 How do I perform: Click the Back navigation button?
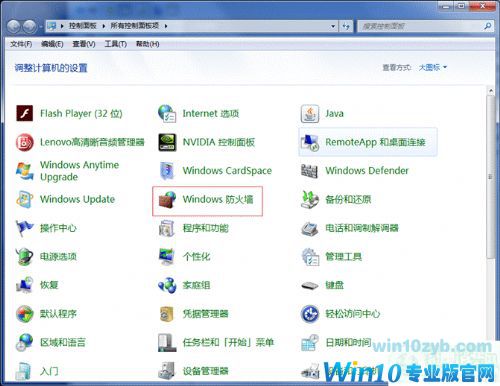(14, 26)
